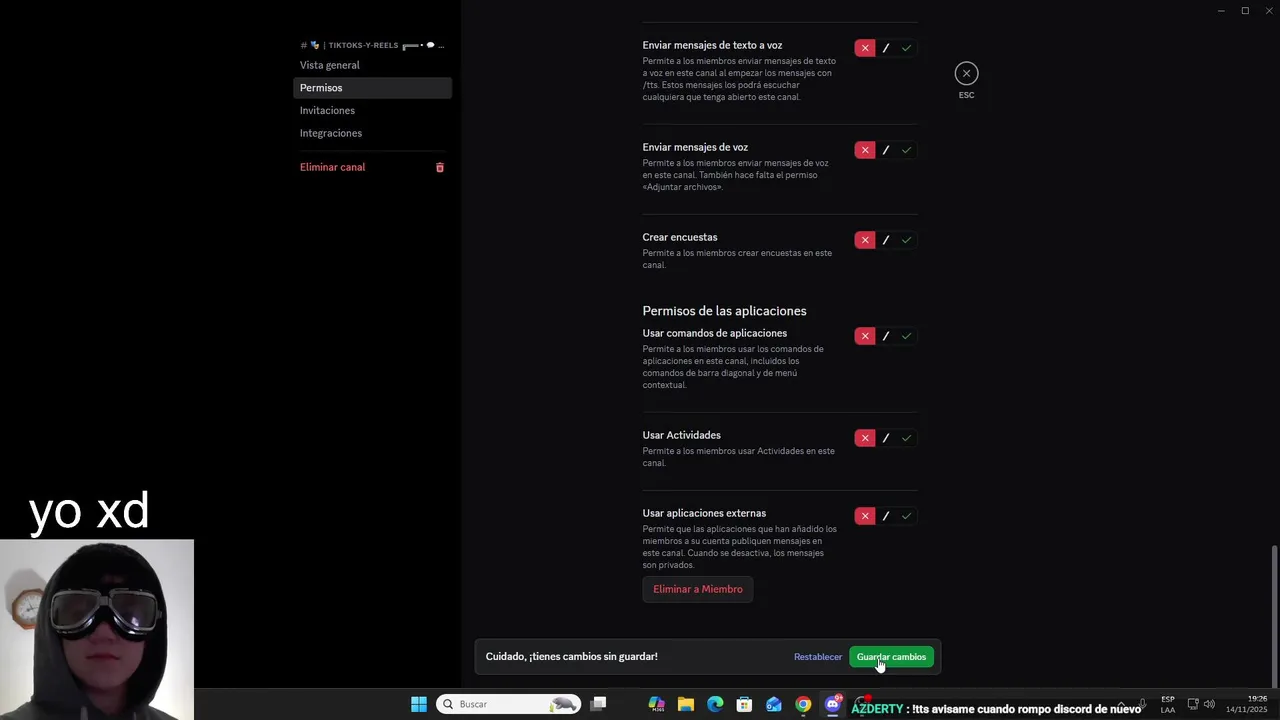Deny 'Usar comandos de aplicaciones' permission
This screenshot has height=720, width=1280.
[865, 336]
